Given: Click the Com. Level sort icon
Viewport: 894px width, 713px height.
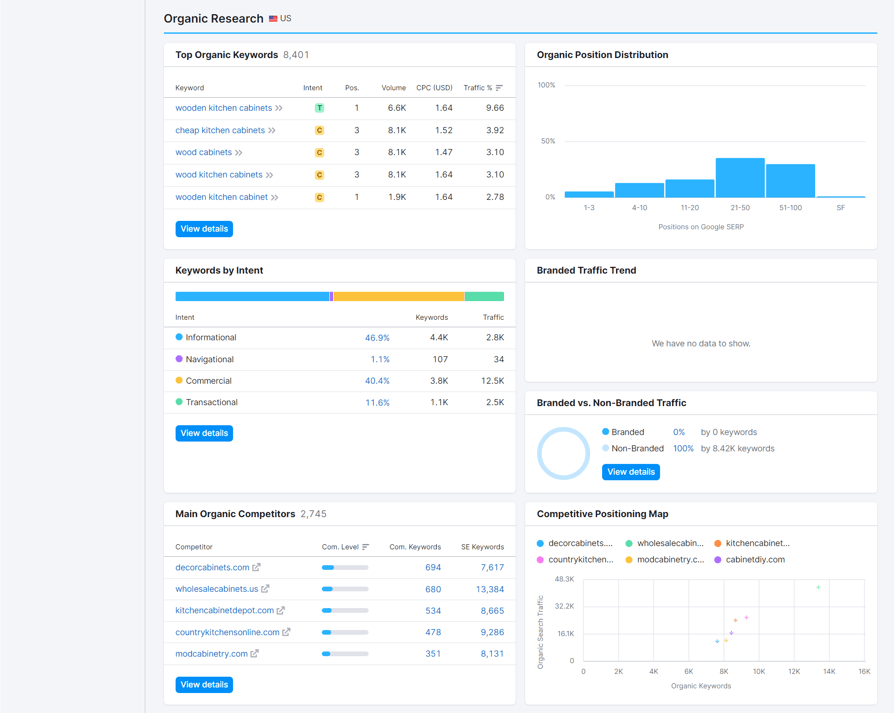Looking at the screenshot, I should (x=365, y=547).
